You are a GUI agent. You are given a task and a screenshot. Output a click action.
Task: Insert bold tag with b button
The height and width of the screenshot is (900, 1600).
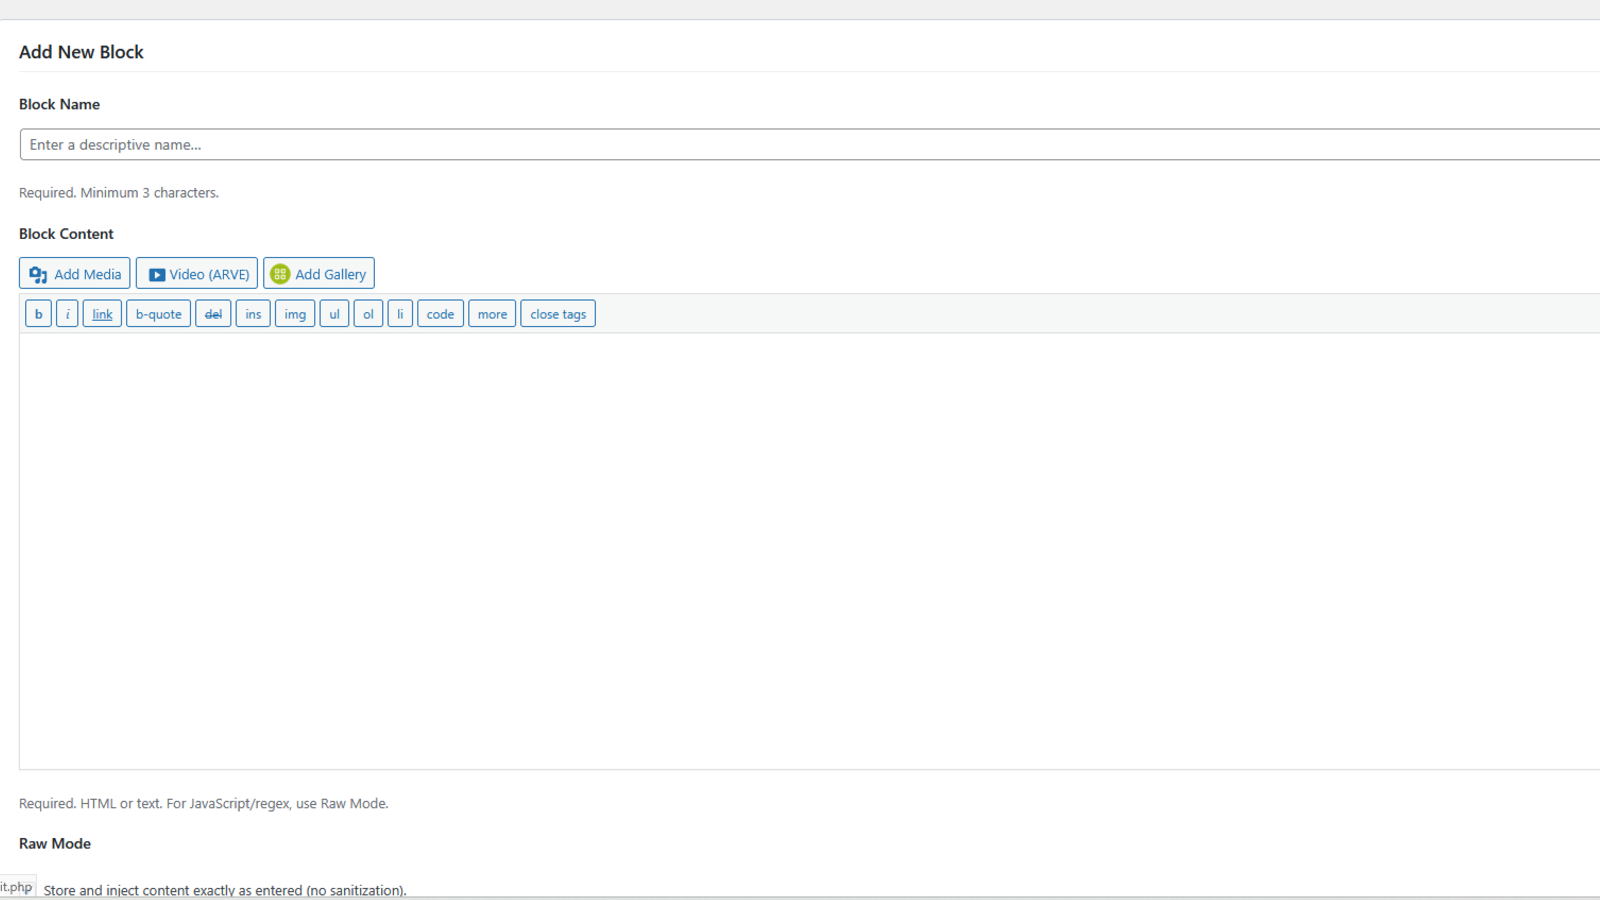click(x=38, y=314)
